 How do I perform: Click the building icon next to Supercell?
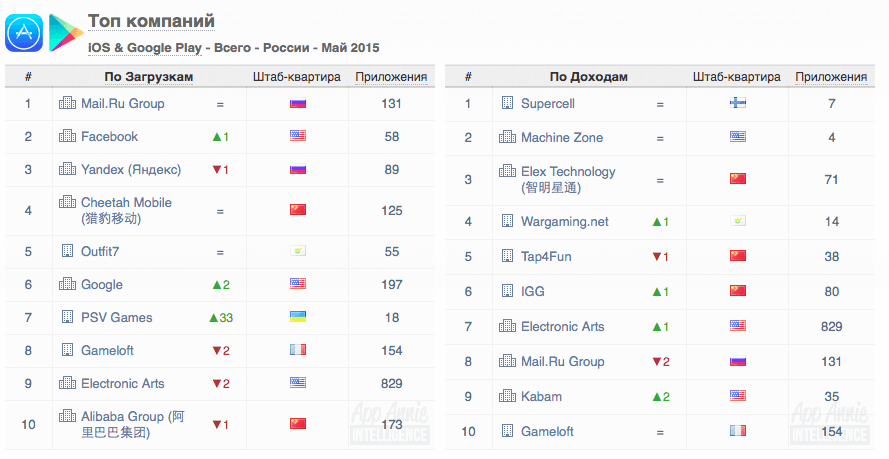point(507,103)
